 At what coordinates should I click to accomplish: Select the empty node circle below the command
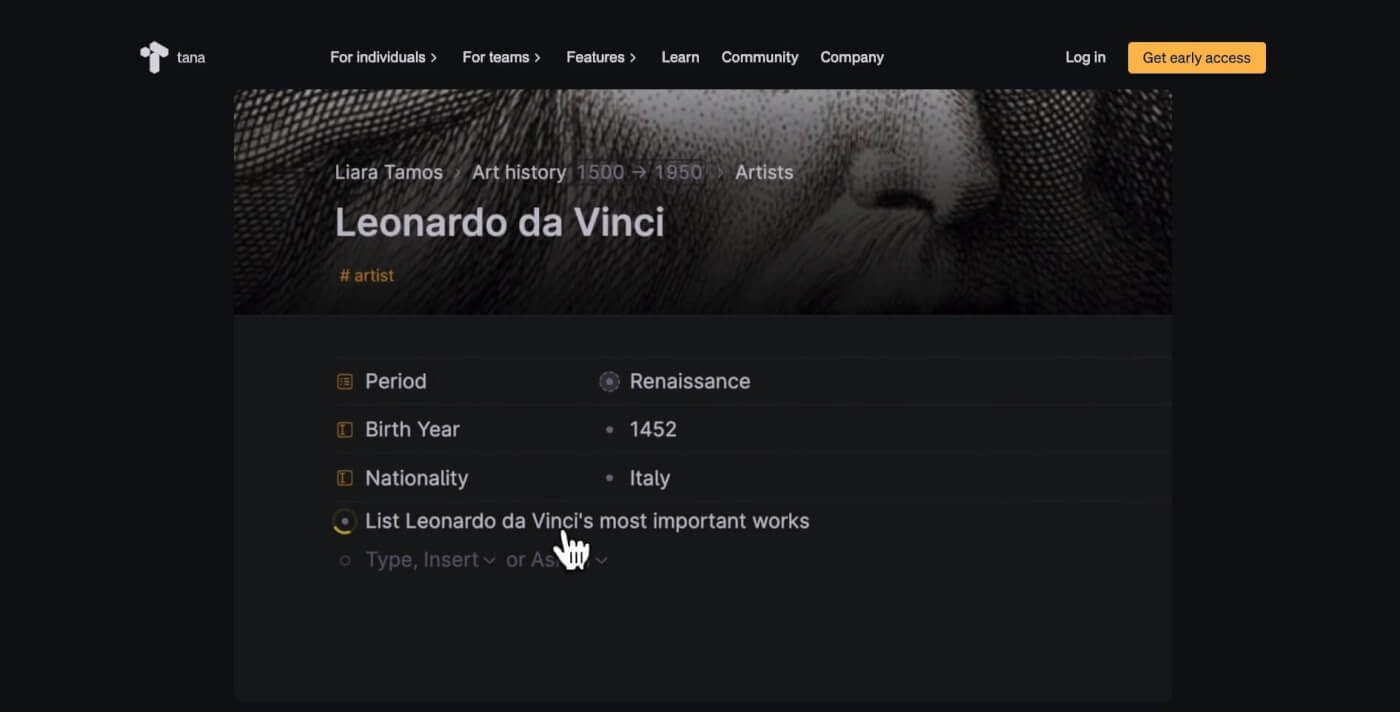(x=344, y=560)
